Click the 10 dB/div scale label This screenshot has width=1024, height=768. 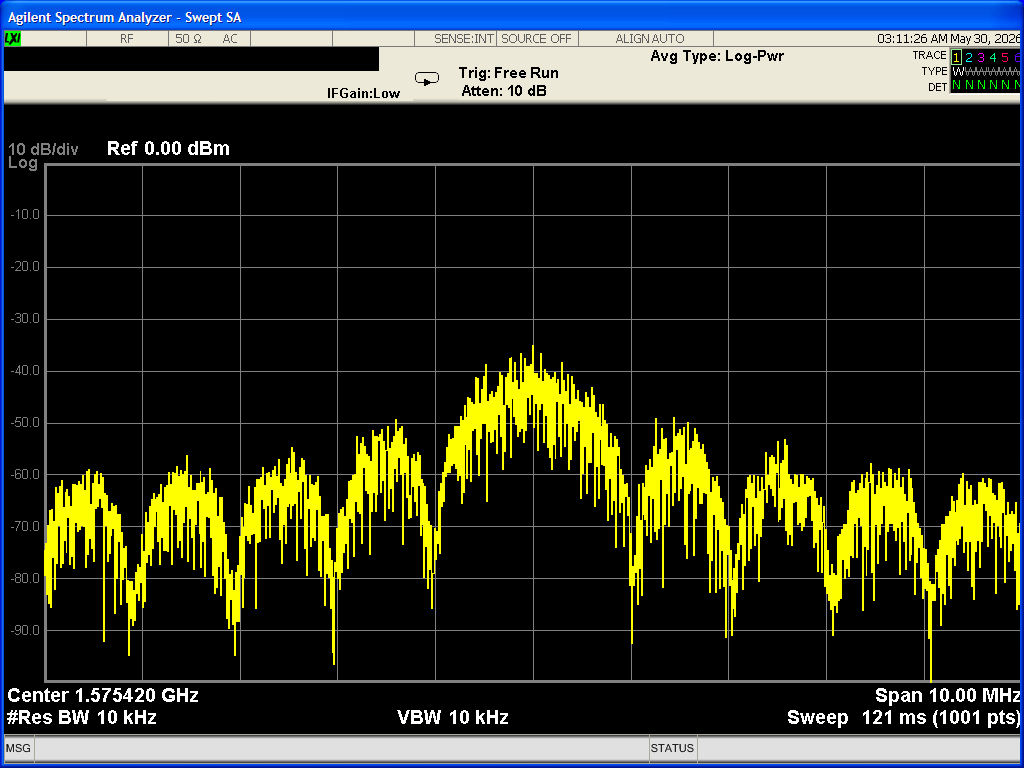coord(42,150)
